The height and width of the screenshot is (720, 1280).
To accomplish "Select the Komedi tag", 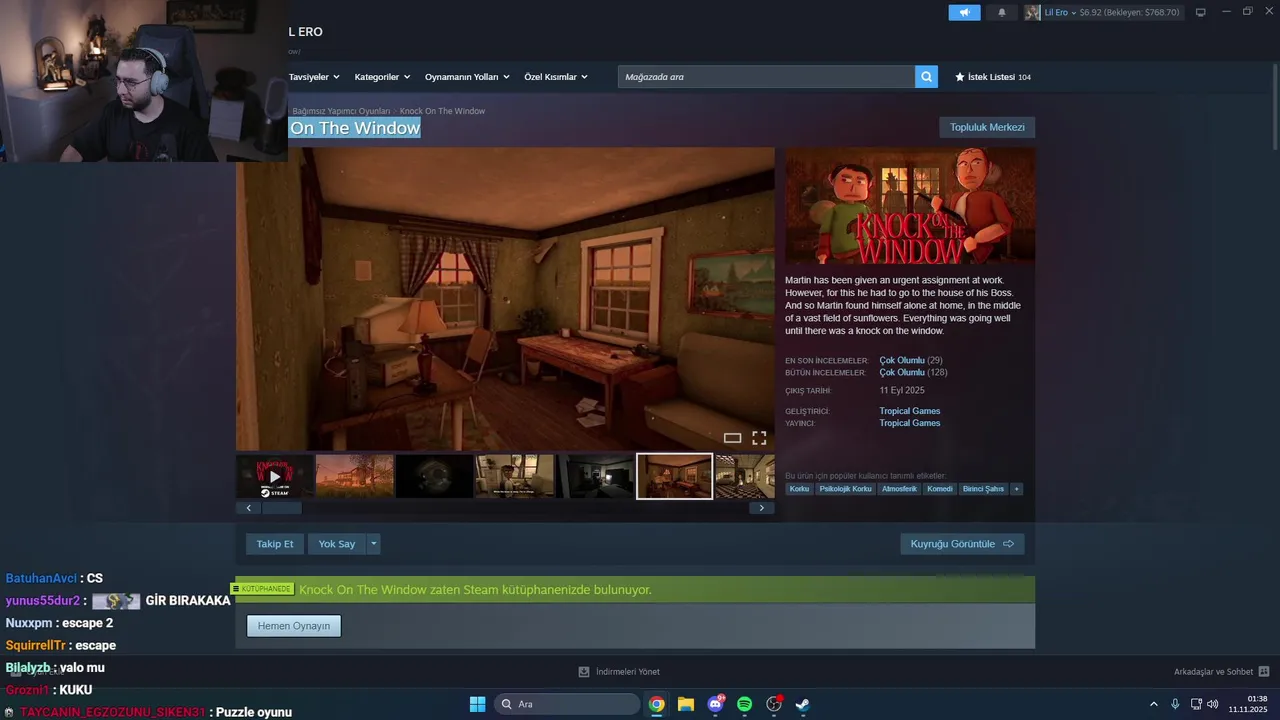I will 940,489.
